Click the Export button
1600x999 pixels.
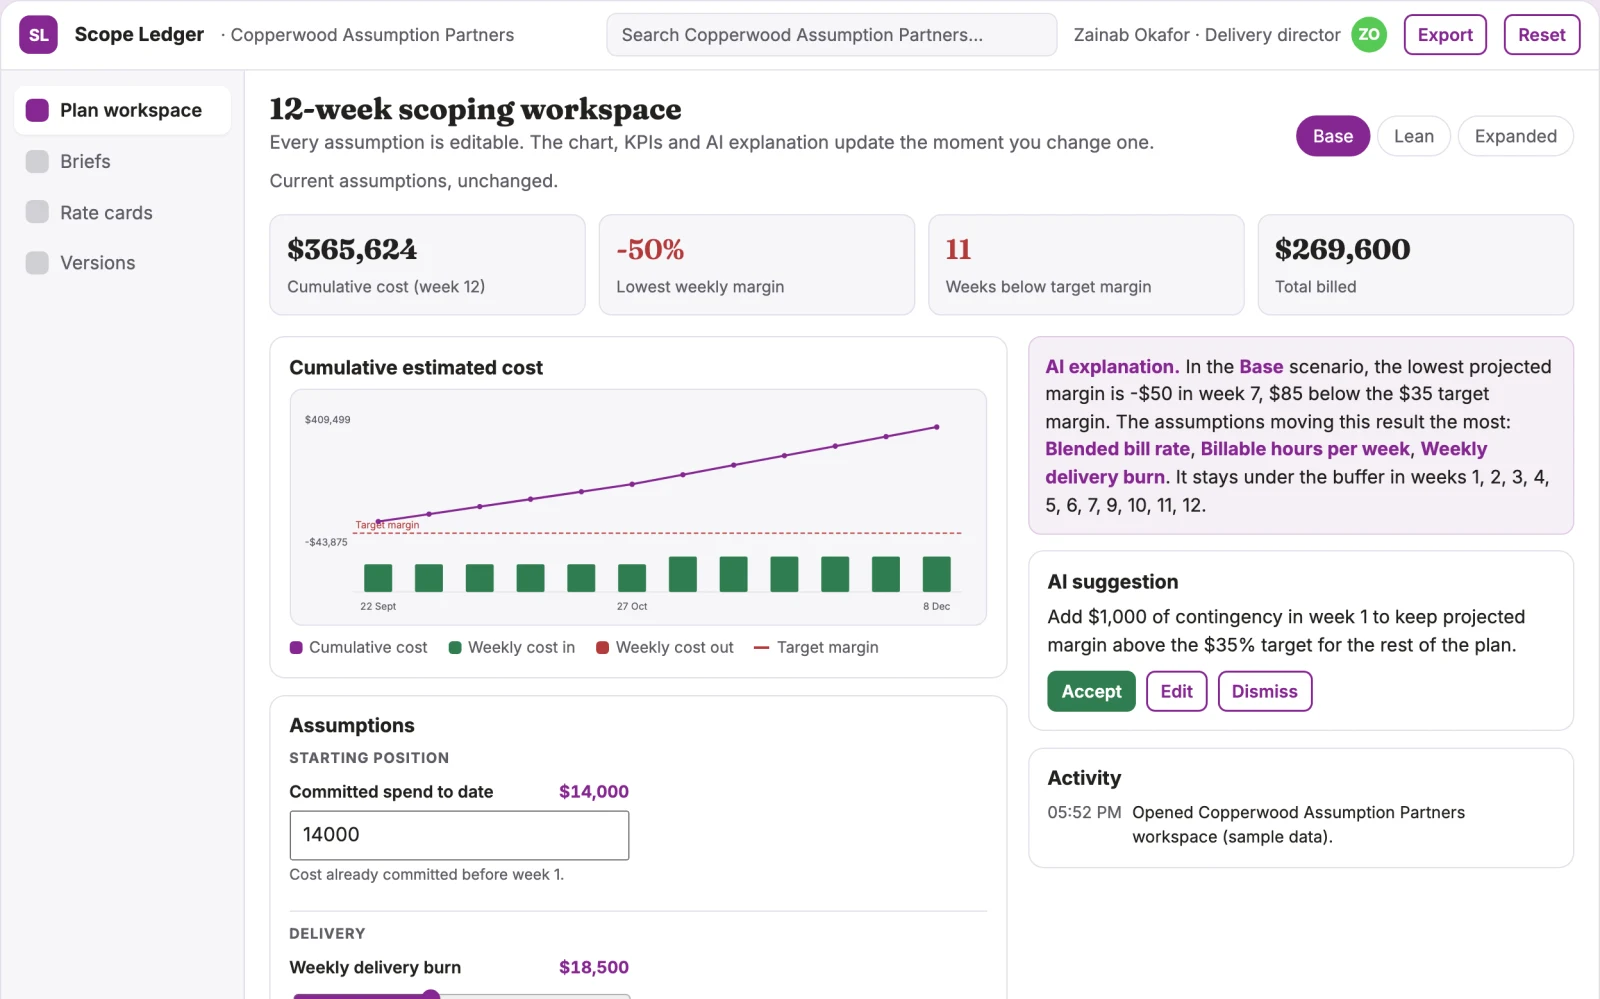point(1445,35)
